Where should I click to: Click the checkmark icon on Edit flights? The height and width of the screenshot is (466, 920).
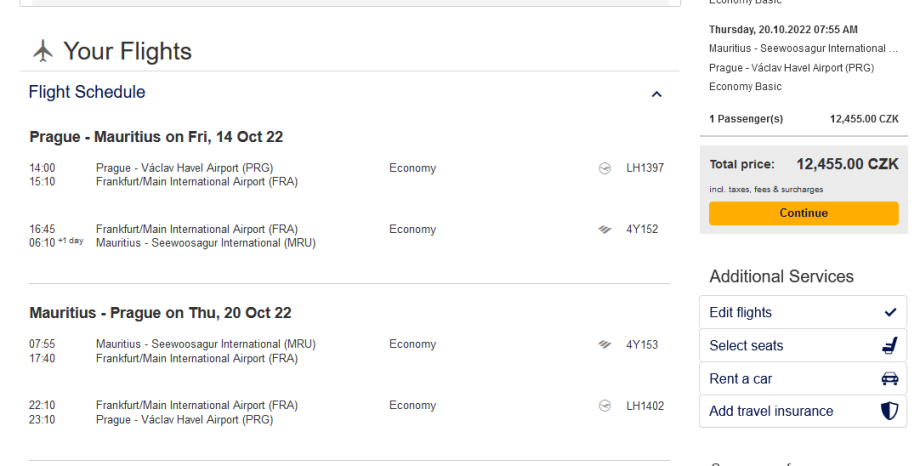(890, 312)
